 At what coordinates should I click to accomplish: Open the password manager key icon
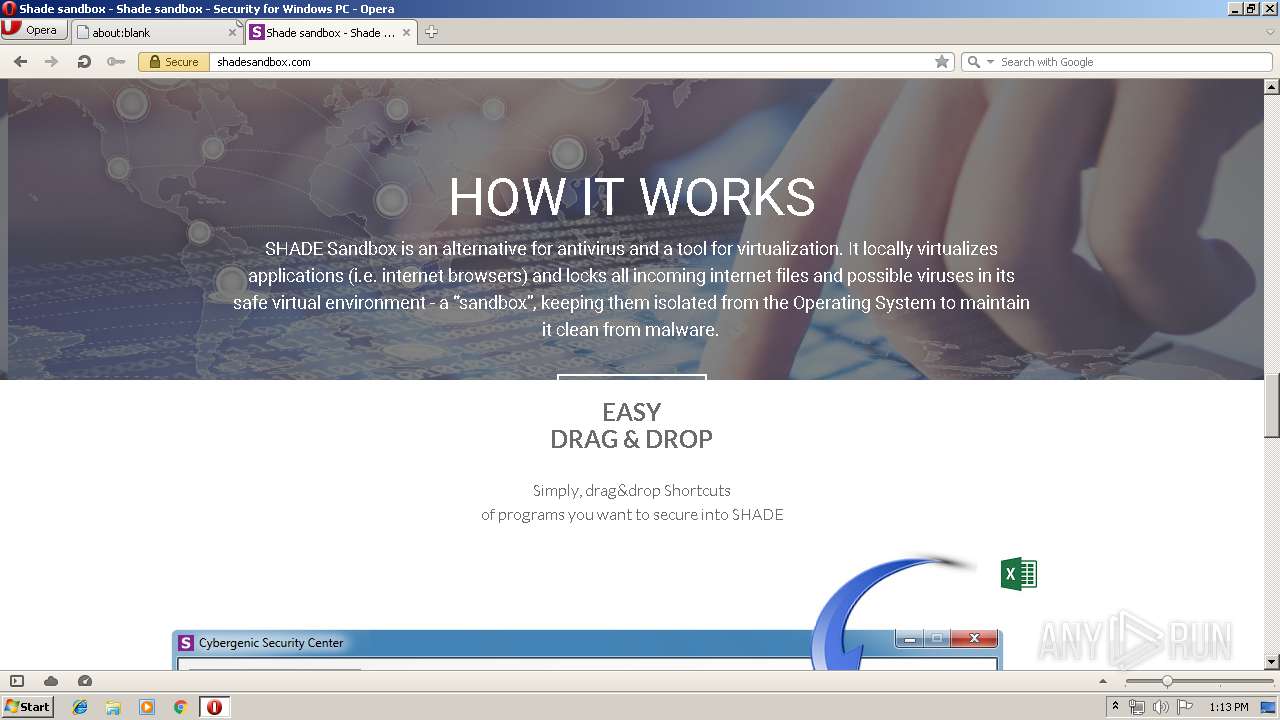tap(116, 62)
